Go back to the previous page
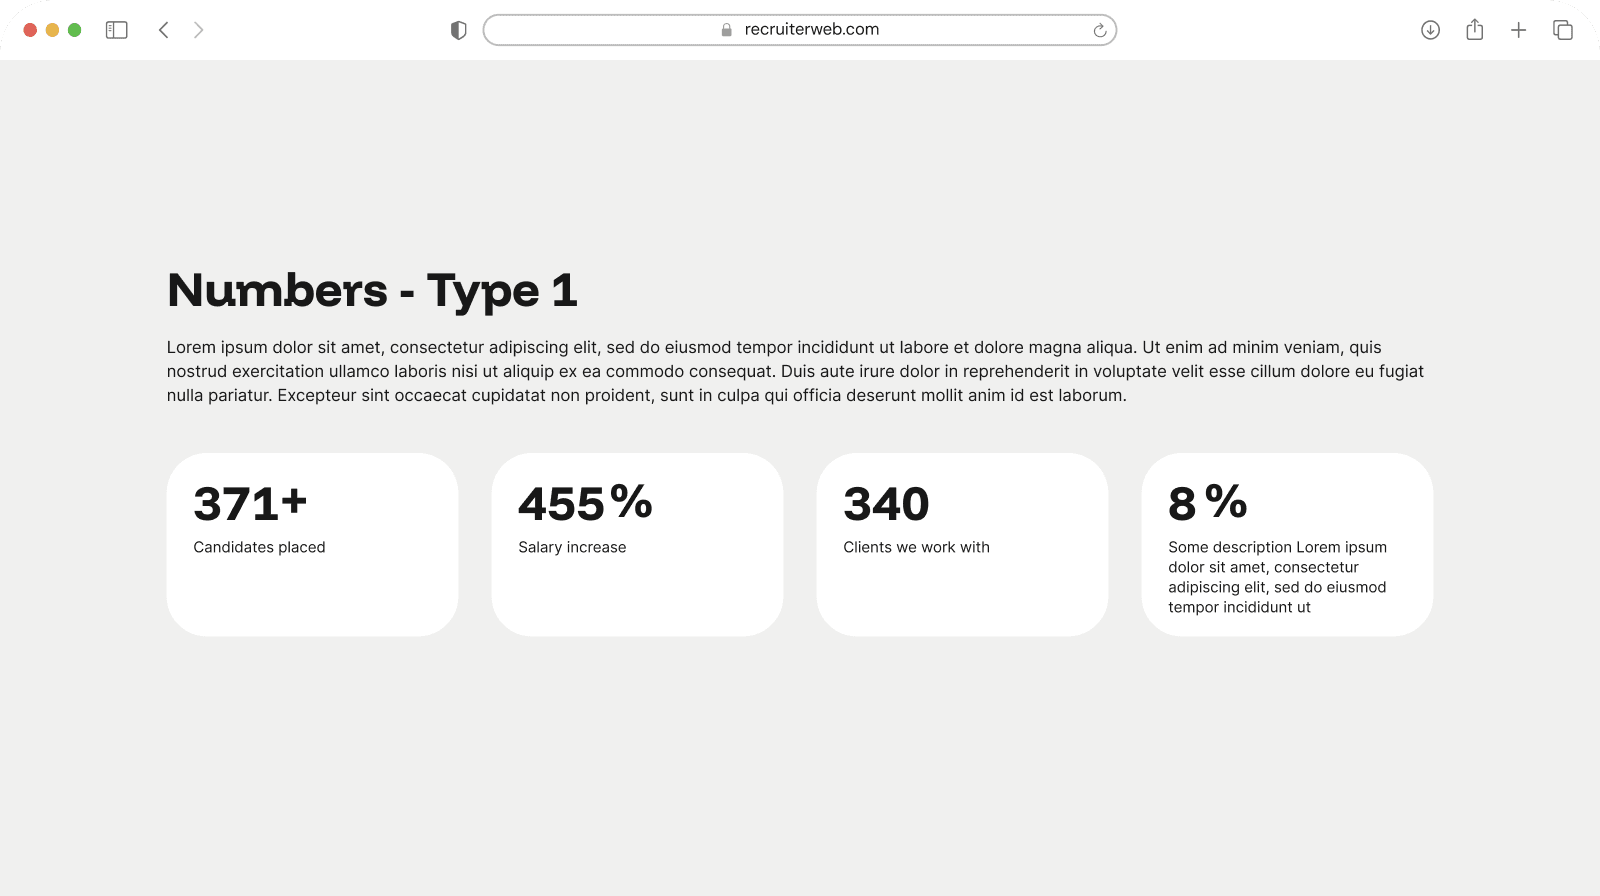This screenshot has height=896, width=1600. [164, 30]
